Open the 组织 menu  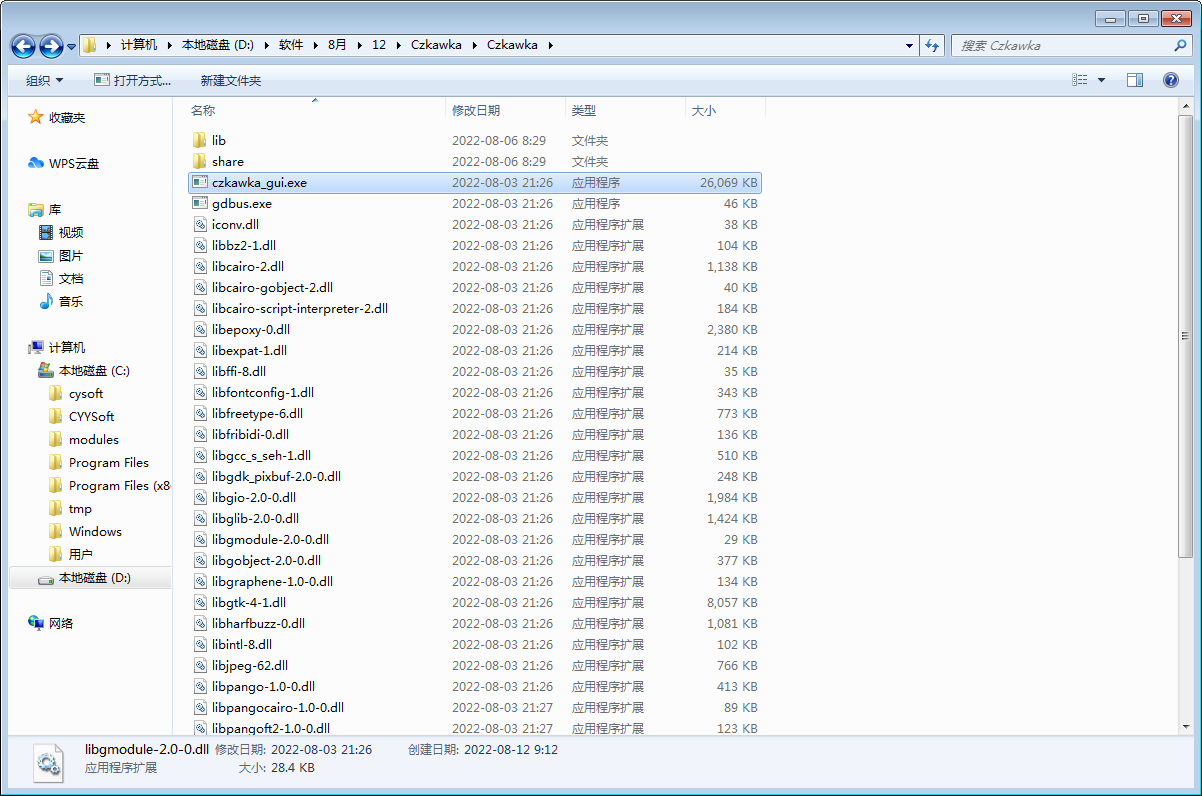(44, 80)
